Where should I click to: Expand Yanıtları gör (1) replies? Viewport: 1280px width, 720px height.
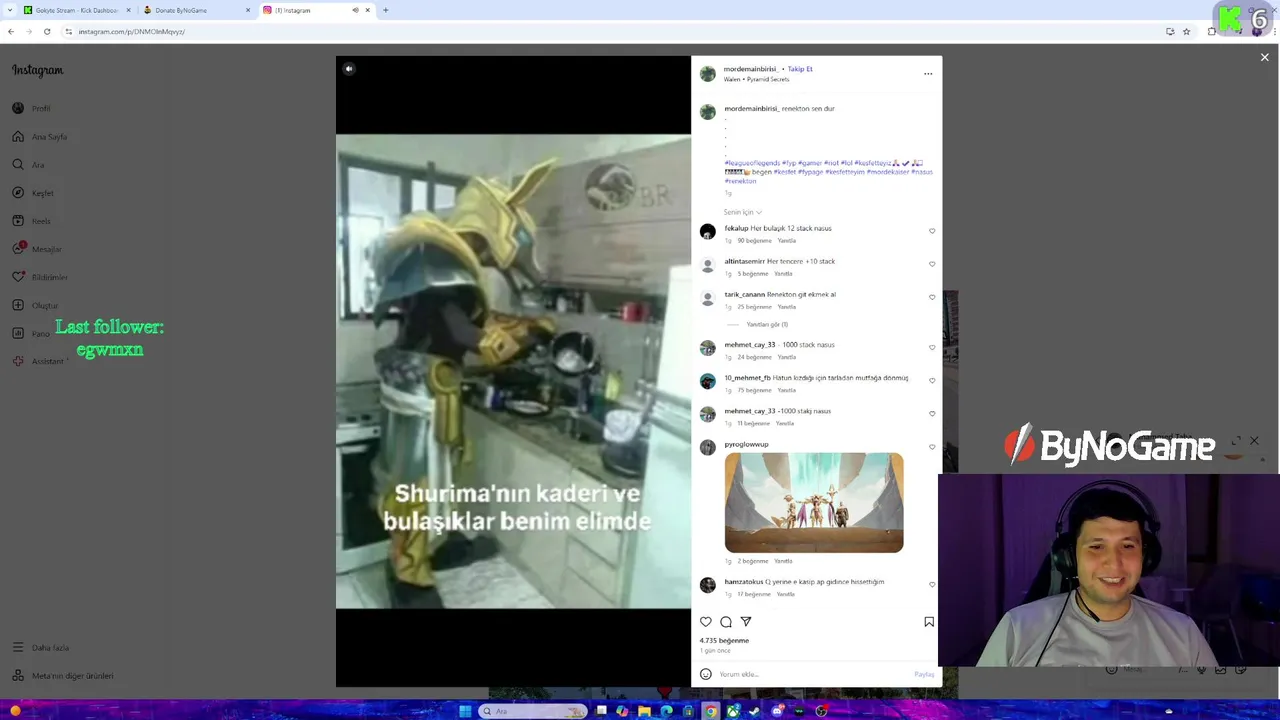[767, 324]
